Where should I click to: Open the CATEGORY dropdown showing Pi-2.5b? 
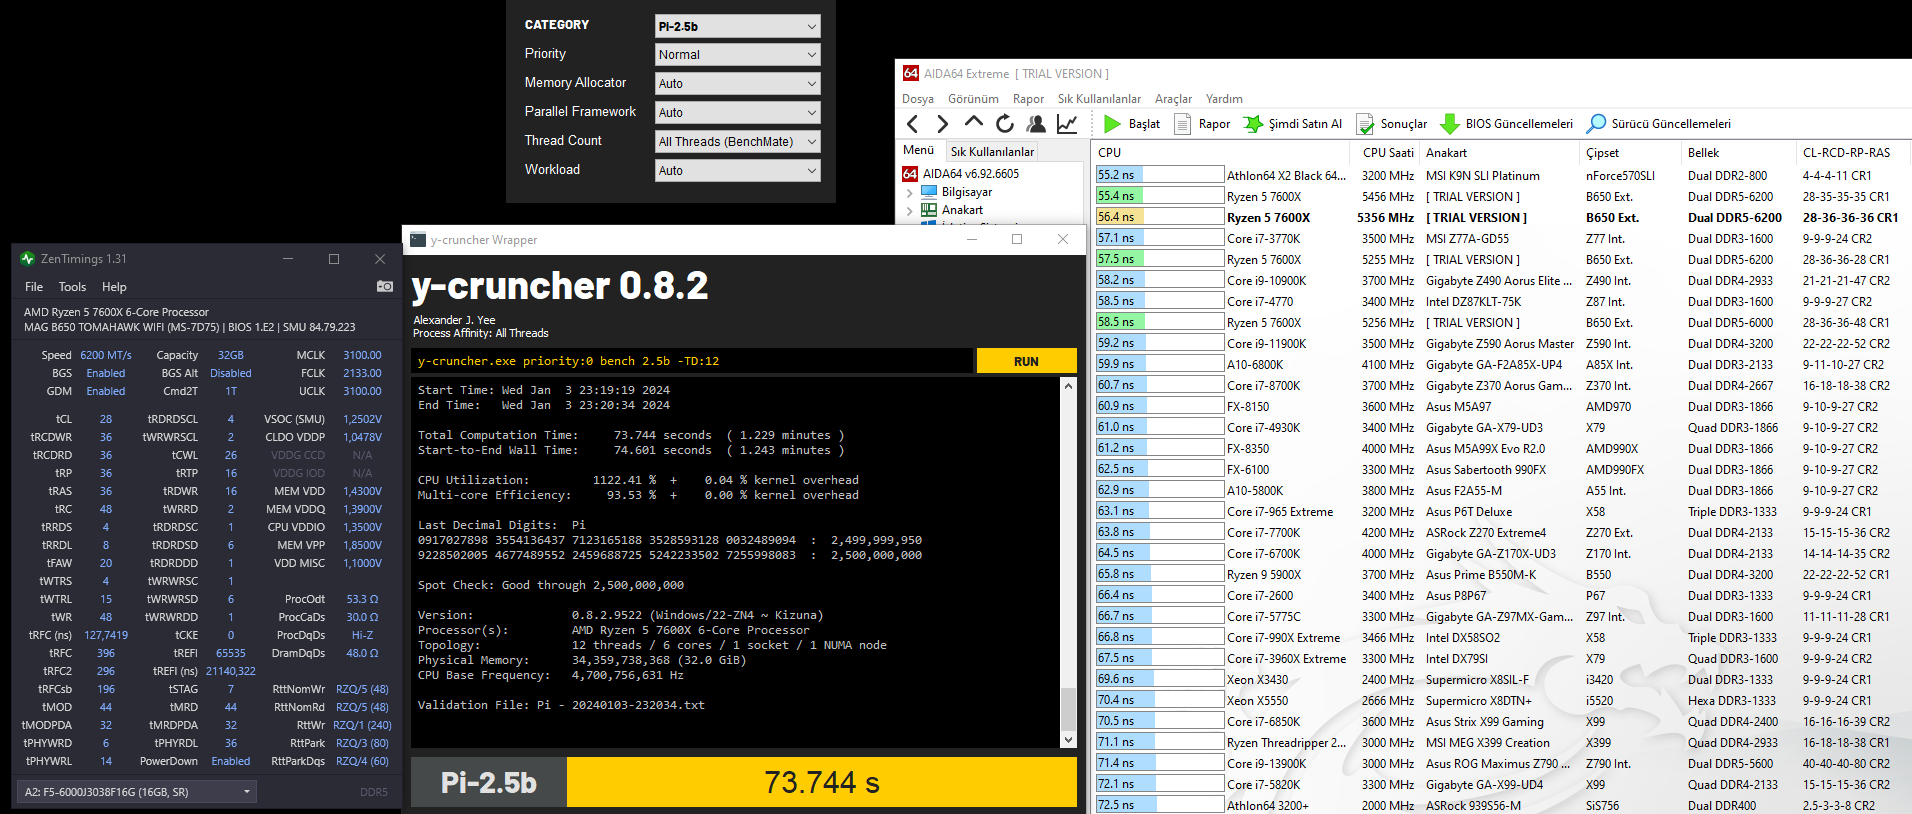coord(738,26)
